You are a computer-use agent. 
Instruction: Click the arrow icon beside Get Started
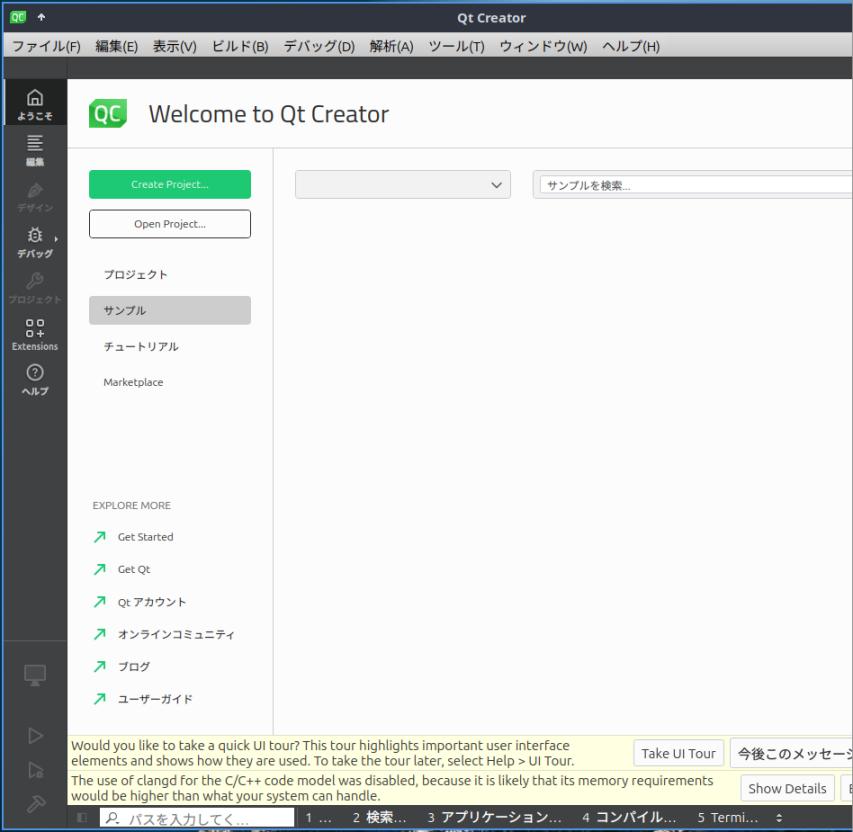(x=100, y=537)
